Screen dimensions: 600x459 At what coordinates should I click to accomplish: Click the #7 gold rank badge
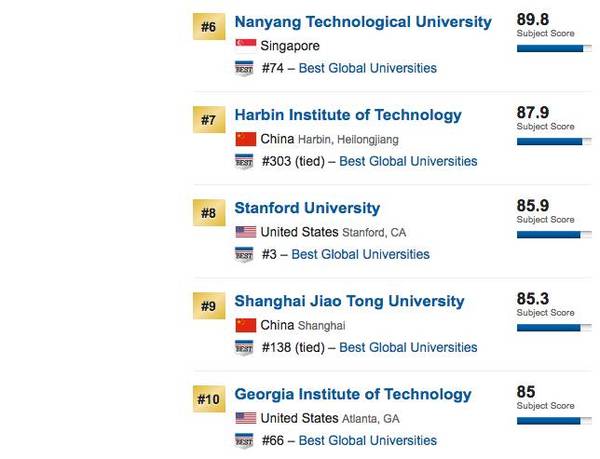pos(209,120)
